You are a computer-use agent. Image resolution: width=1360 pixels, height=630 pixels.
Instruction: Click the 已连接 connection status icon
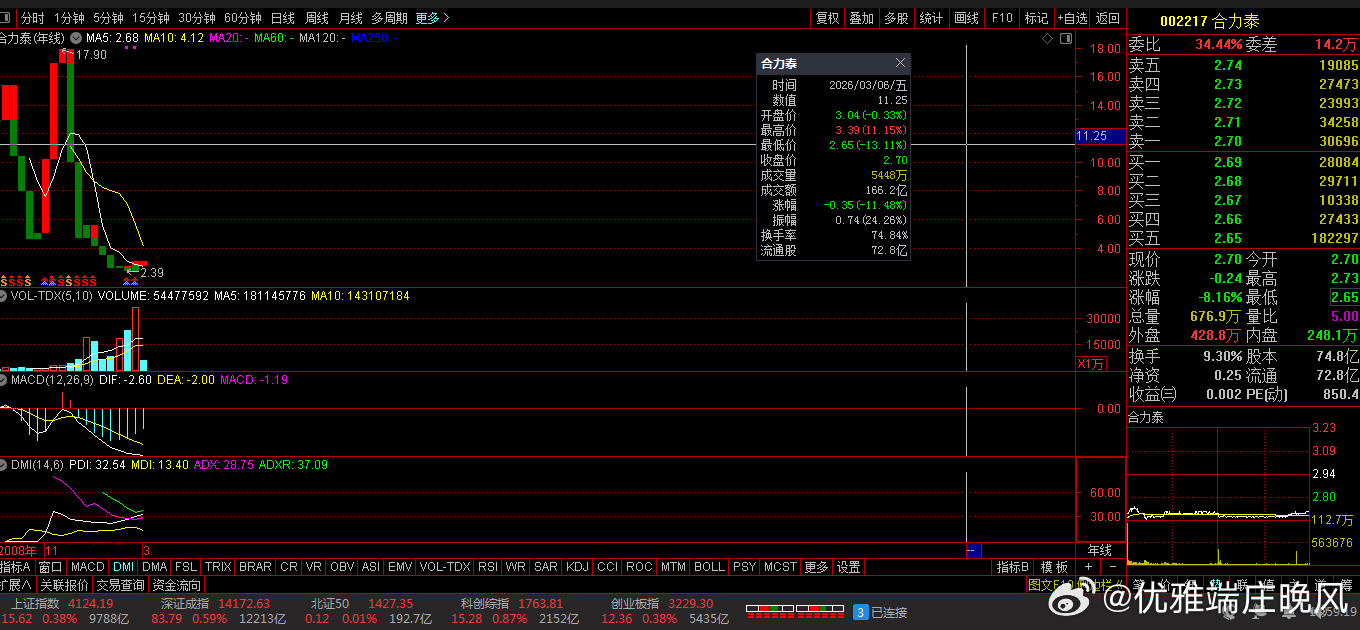pos(861,612)
